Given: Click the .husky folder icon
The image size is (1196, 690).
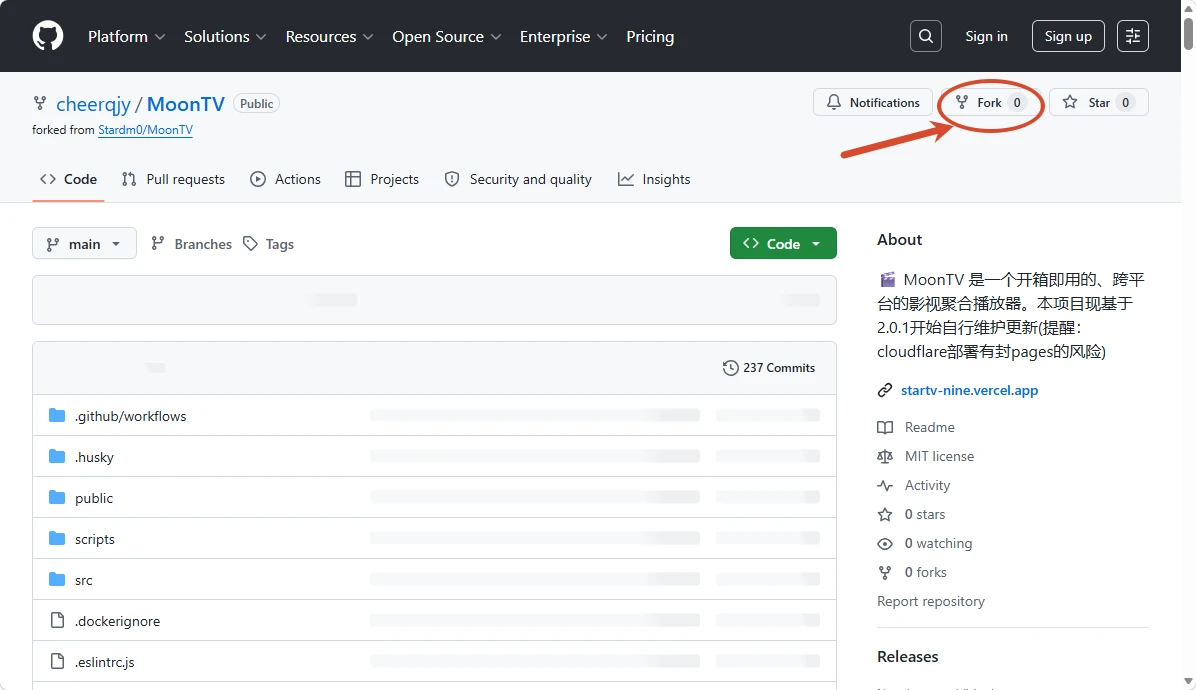Looking at the screenshot, I should pos(57,457).
